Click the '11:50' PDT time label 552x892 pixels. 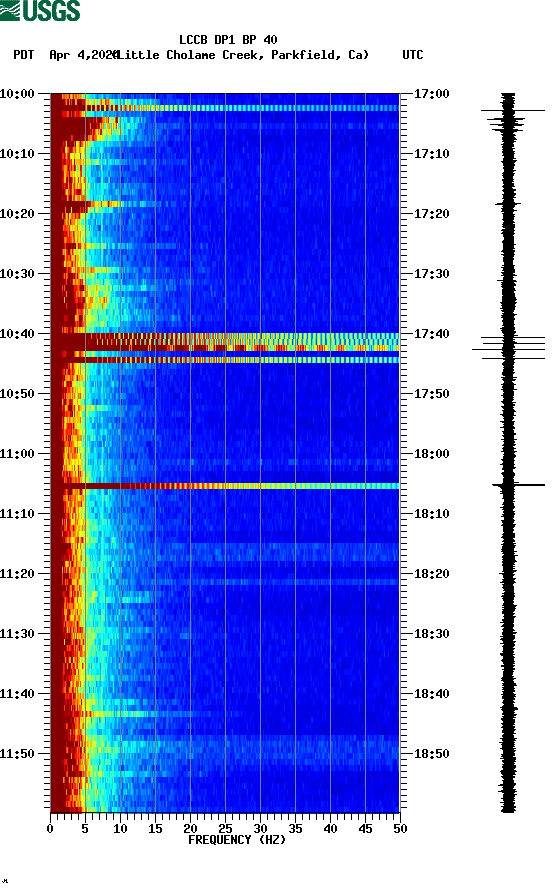17,754
